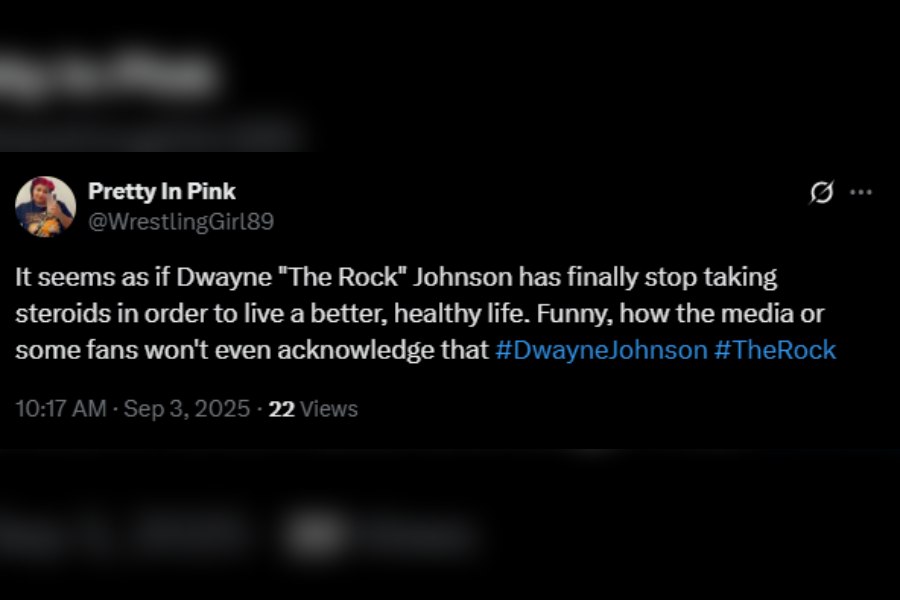Open the 10:17 AM timestamp permalink

tap(61, 409)
